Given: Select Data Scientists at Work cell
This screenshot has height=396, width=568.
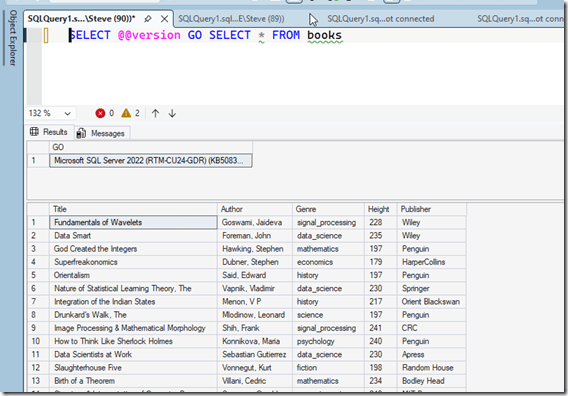Looking at the screenshot, I should tap(133, 354).
